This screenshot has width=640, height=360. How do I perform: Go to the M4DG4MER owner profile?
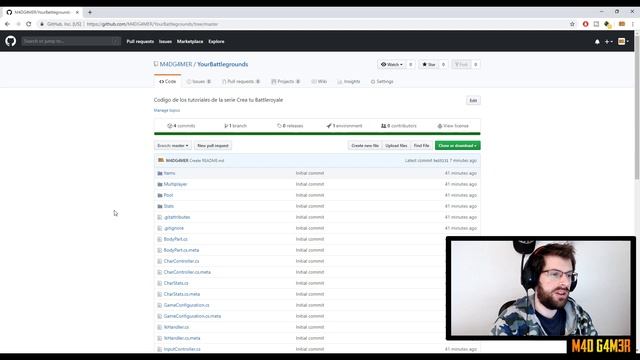(x=176, y=64)
